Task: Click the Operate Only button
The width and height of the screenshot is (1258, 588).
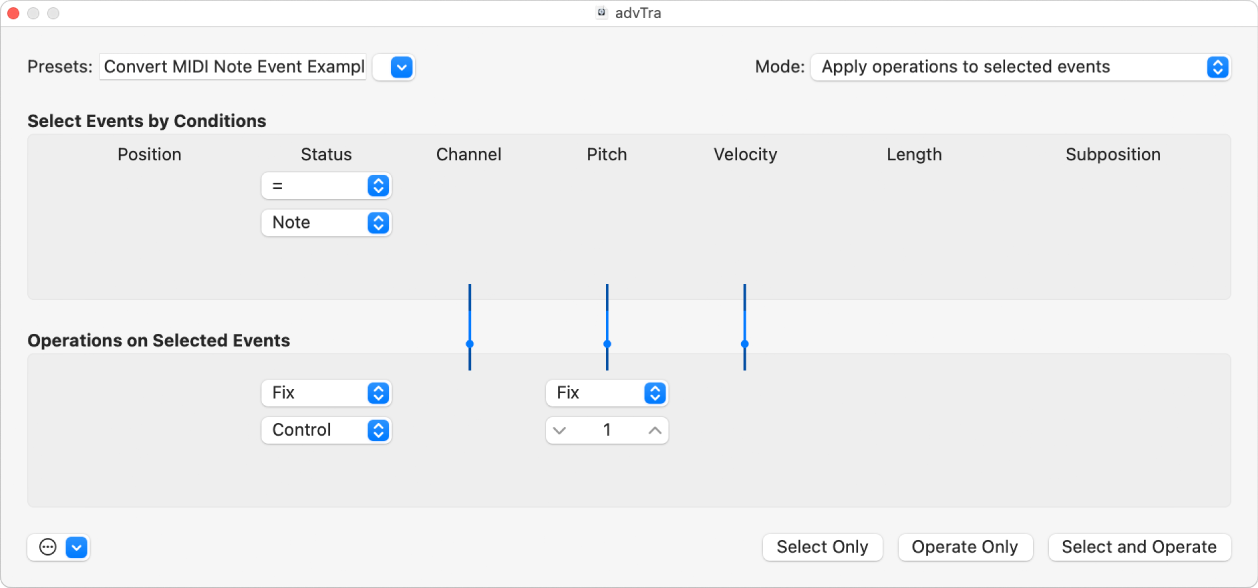Action: click(965, 547)
